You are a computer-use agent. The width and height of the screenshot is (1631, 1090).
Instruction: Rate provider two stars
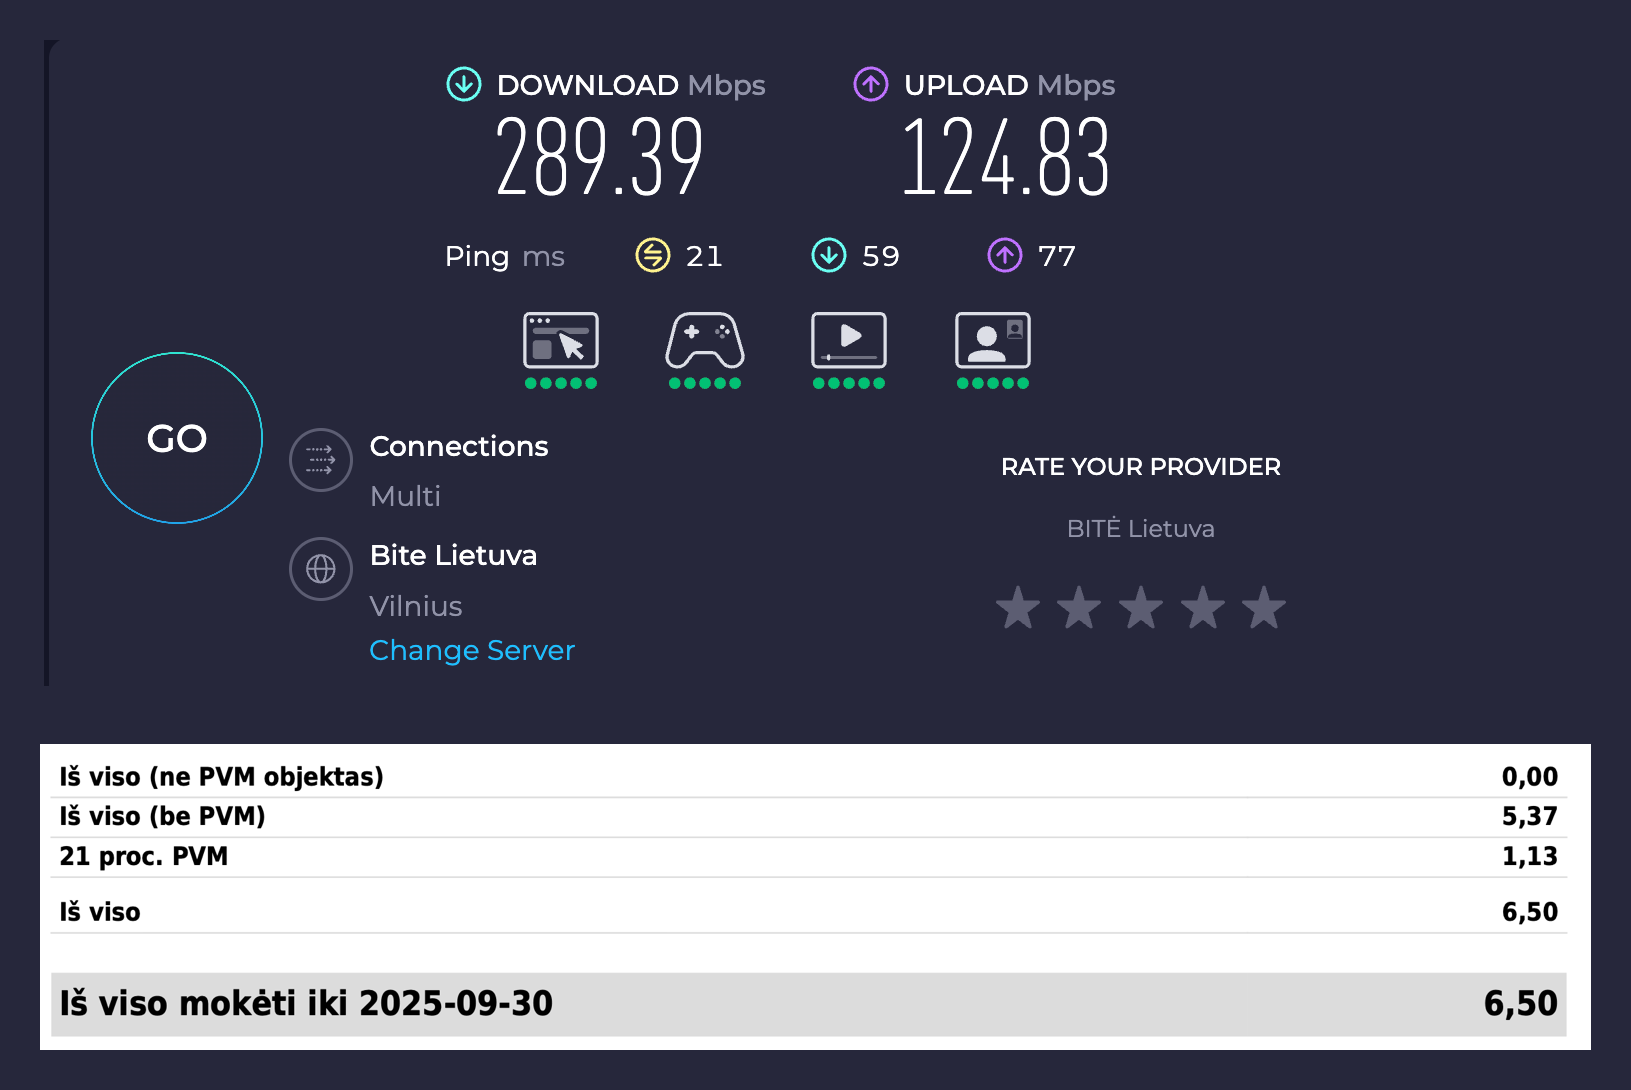(x=1080, y=608)
